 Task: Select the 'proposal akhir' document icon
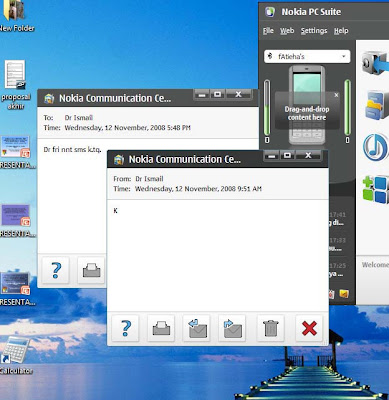[x=16, y=85]
